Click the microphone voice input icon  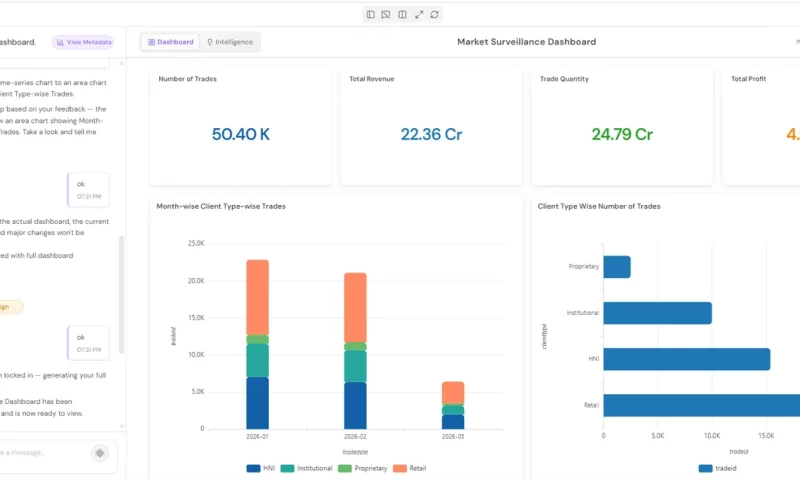100,453
